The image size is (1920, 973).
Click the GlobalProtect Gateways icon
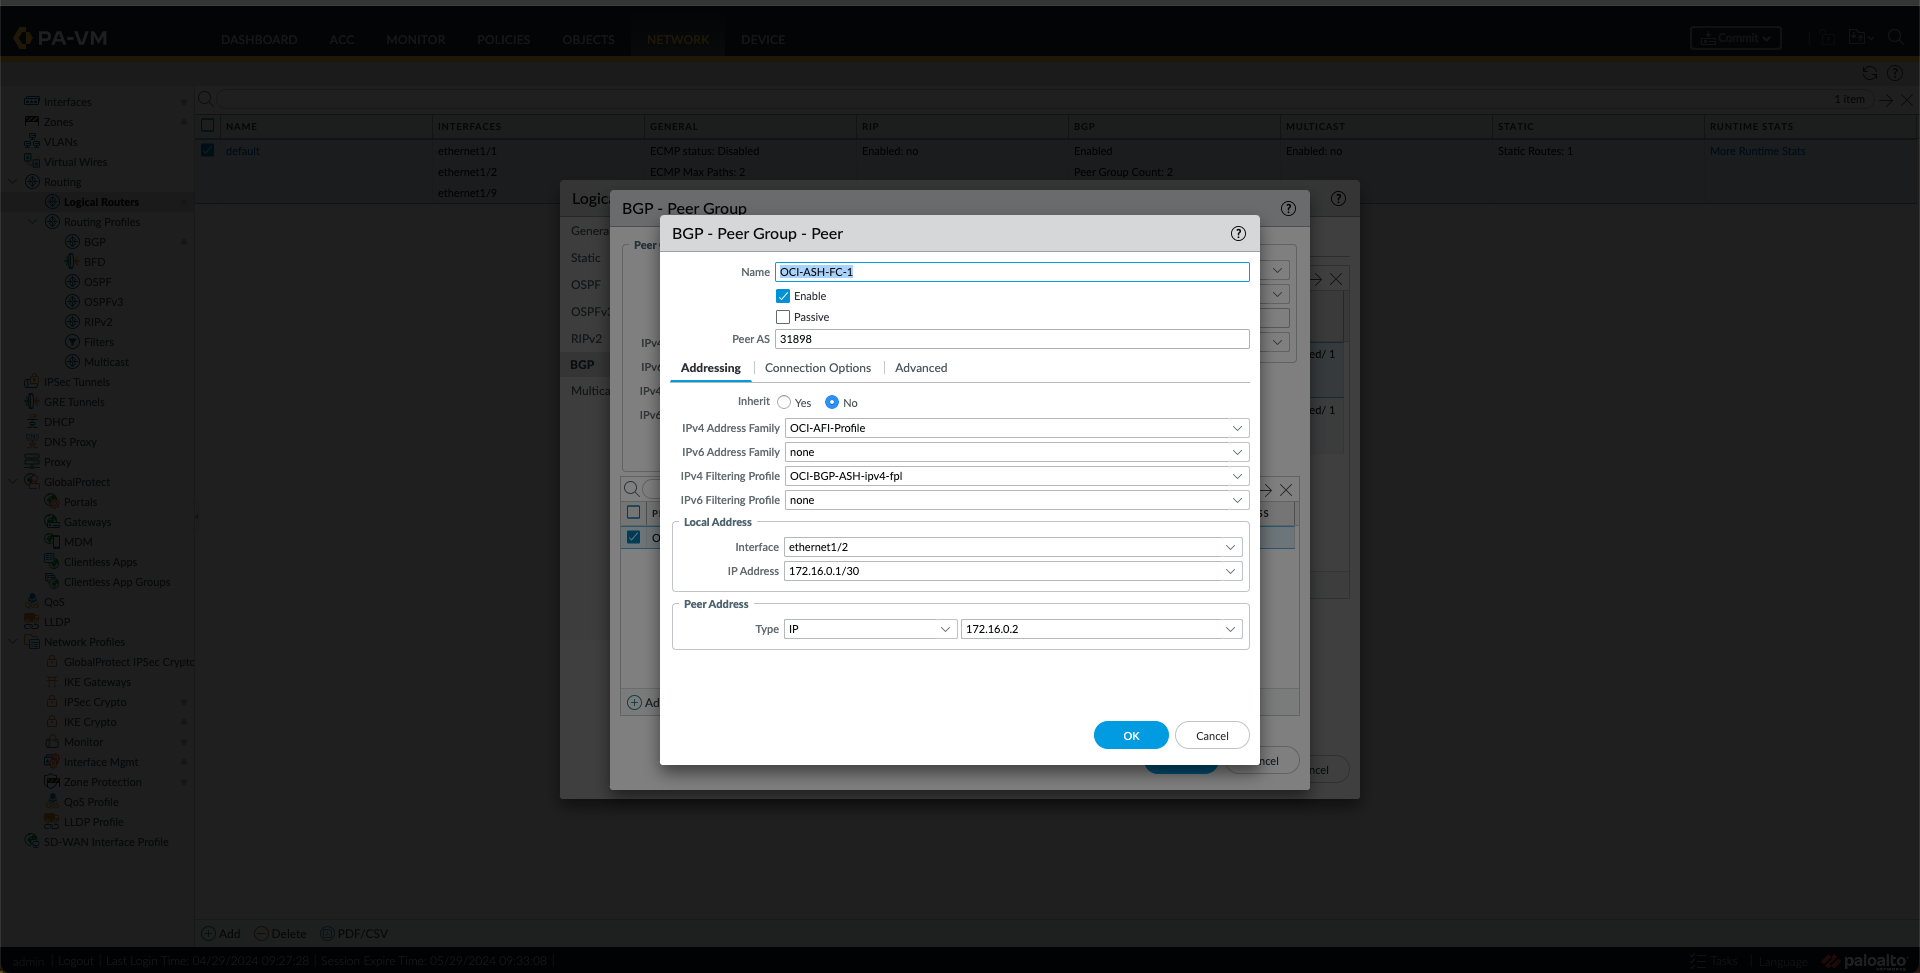tap(53, 521)
